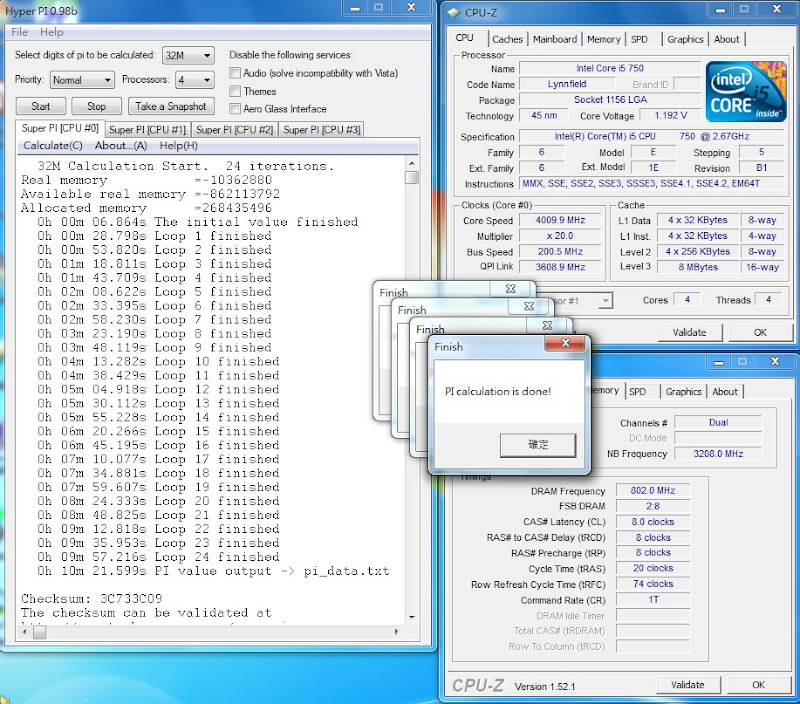Open the Calculate(C) menu
This screenshot has height=704, width=800.
click(x=53, y=146)
